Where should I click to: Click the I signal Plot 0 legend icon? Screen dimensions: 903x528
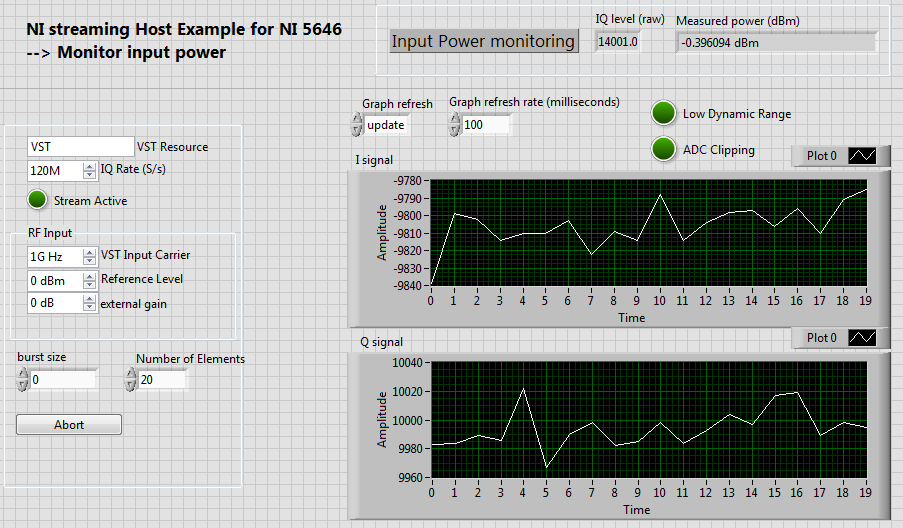(x=862, y=156)
